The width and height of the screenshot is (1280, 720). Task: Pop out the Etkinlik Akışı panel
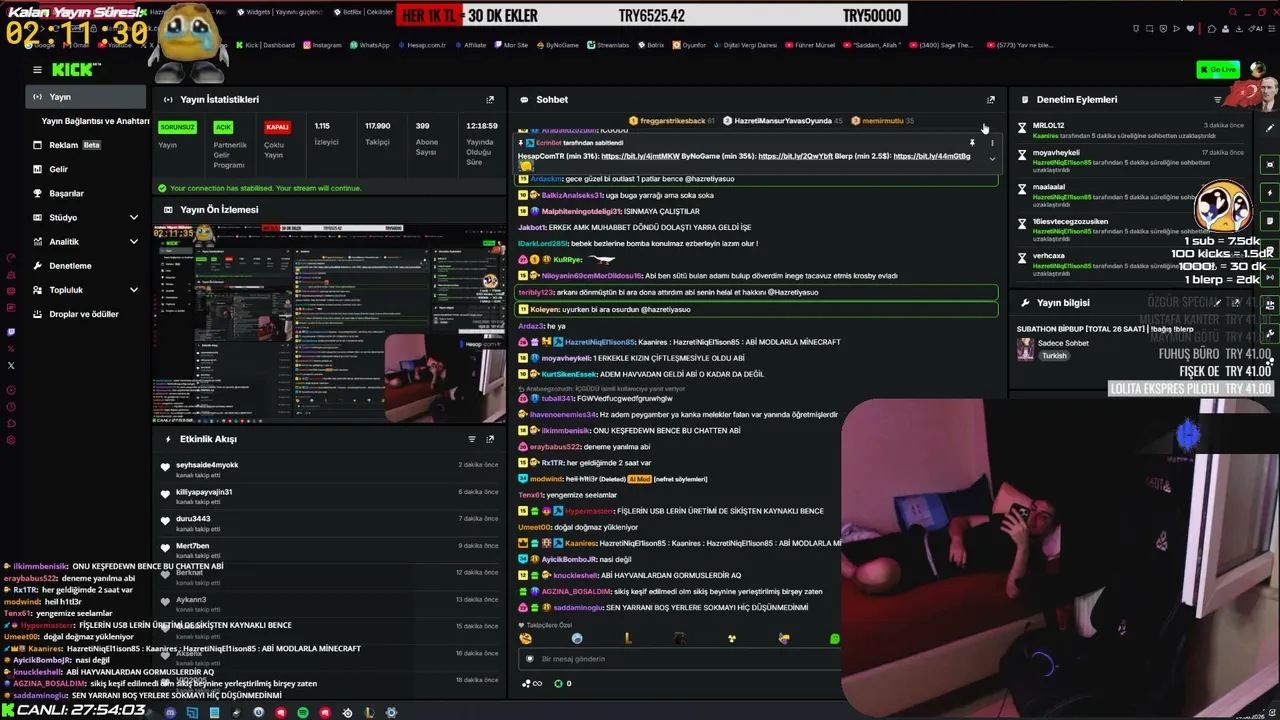490,439
